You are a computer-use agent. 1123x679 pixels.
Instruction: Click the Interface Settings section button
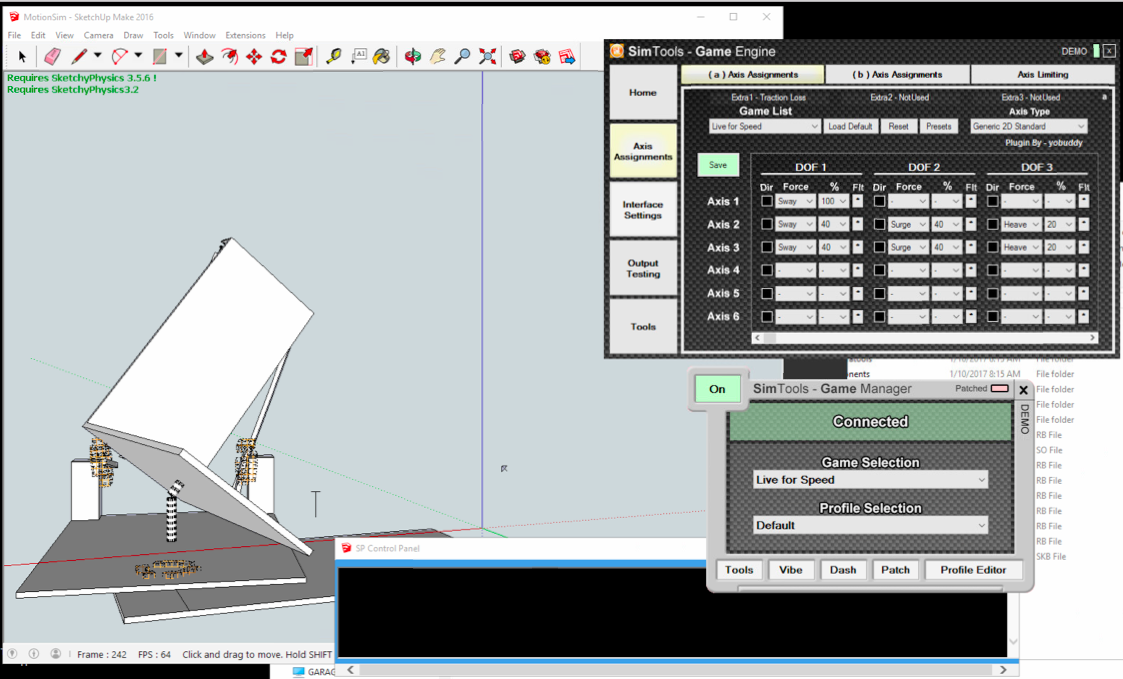point(643,210)
